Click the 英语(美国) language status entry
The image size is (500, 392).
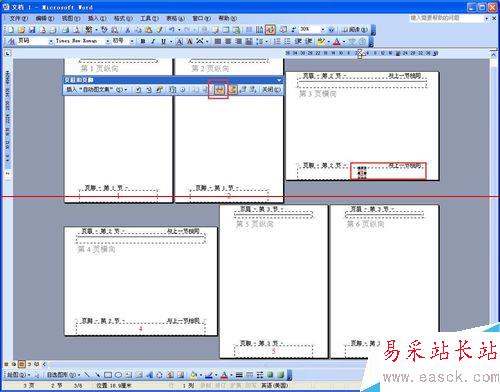click(x=274, y=386)
